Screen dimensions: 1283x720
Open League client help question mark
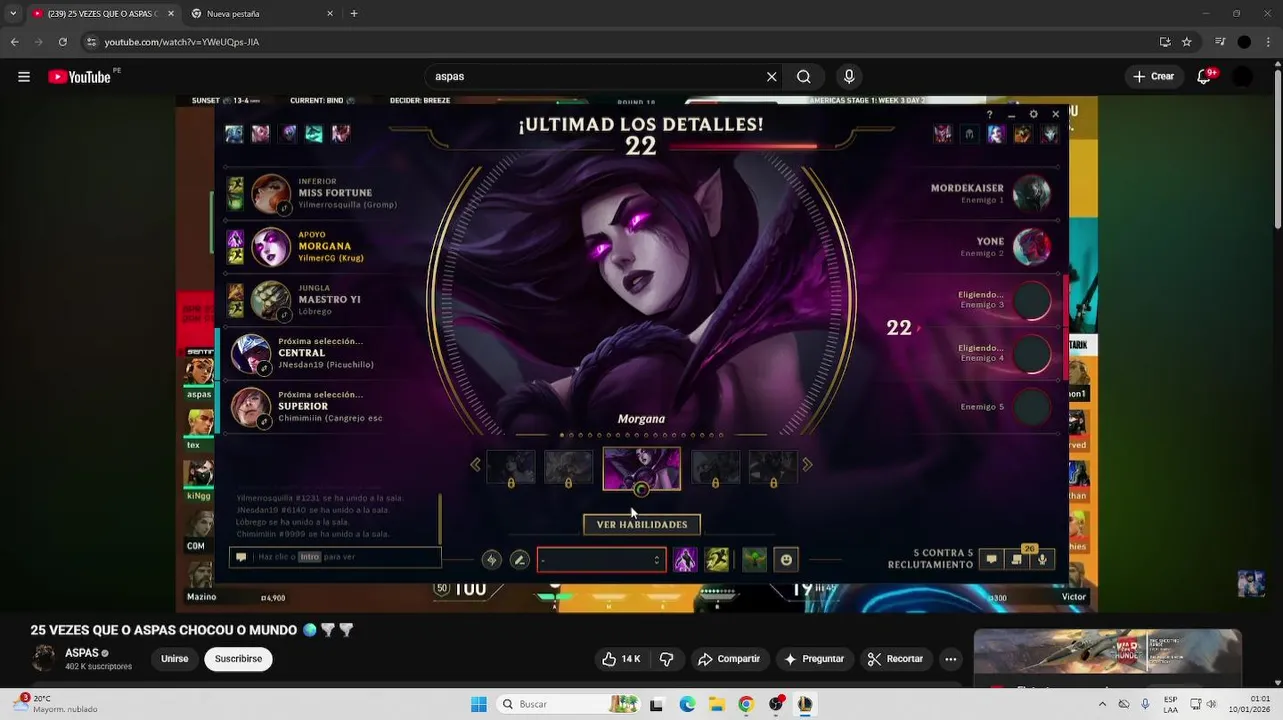[x=990, y=114]
